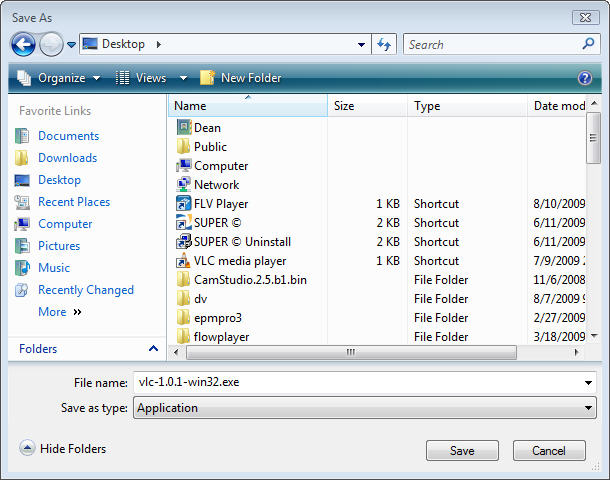Expand the arrow after Desktop in address bar
Screen dimensions: 610x480
159,44
